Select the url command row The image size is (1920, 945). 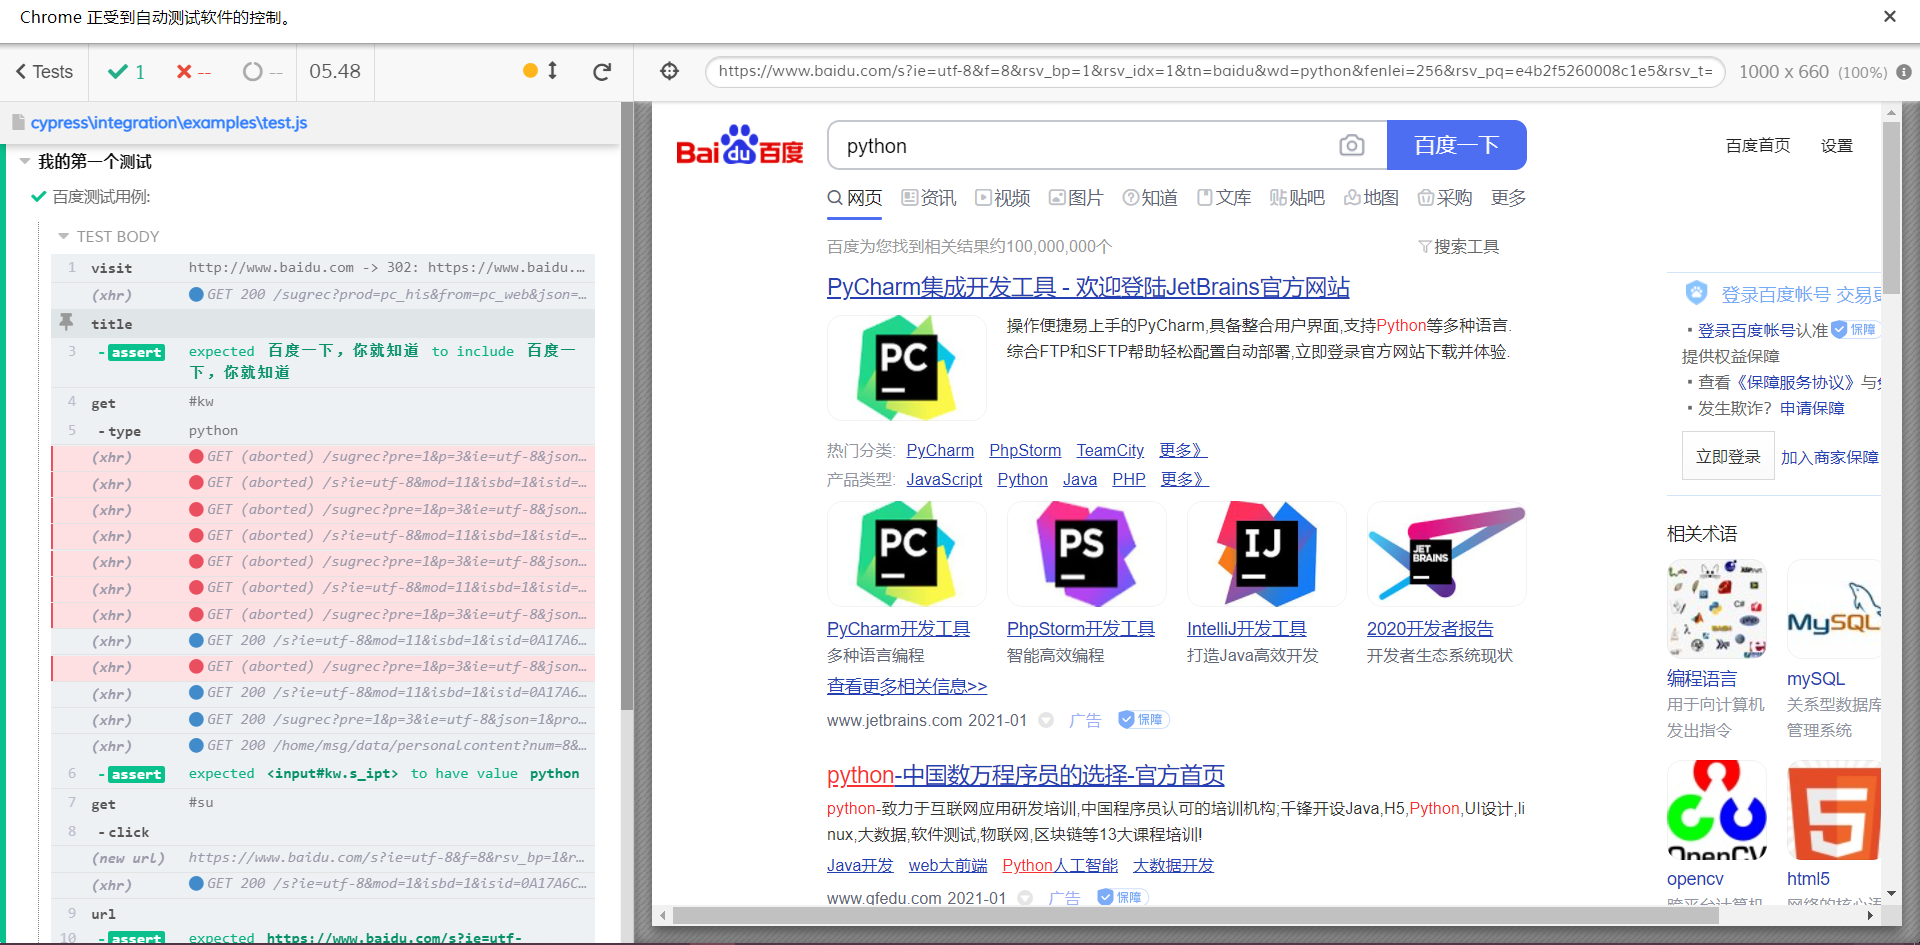tap(323, 914)
